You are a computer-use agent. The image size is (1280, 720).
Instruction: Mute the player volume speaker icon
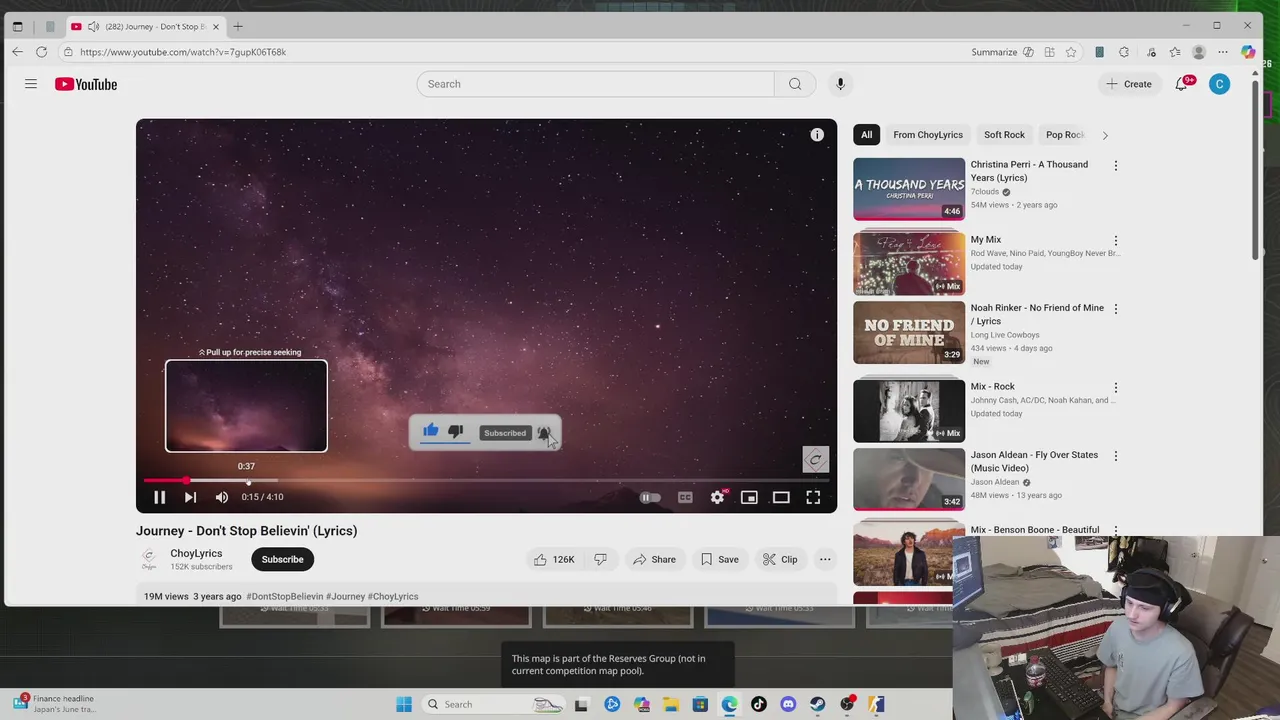tap(222, 497)
